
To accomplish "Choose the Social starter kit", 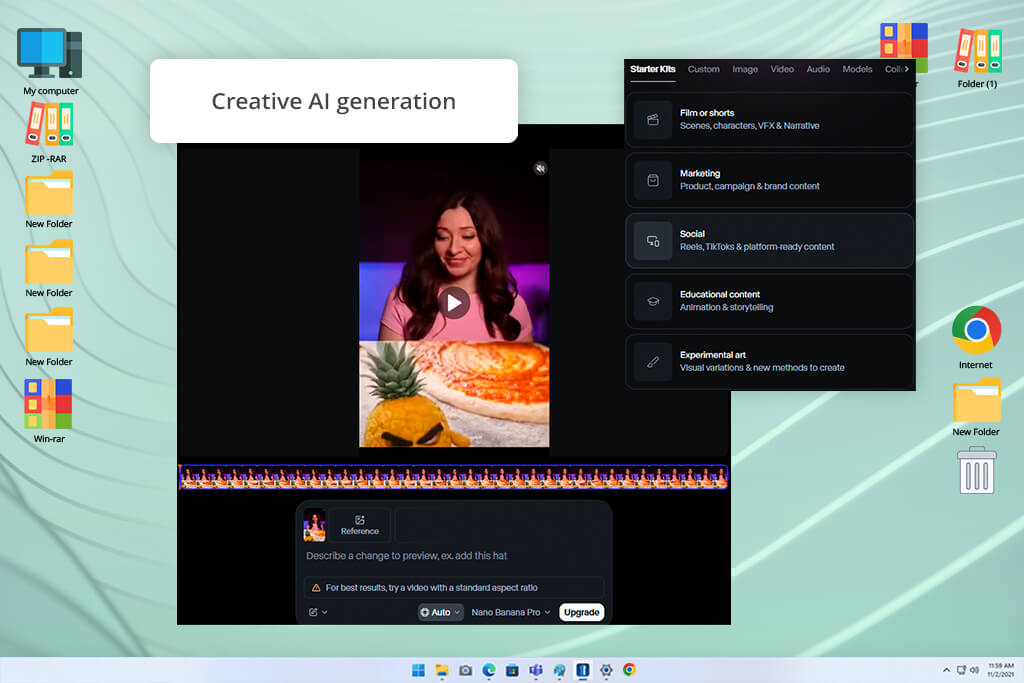I will (769, 241).
